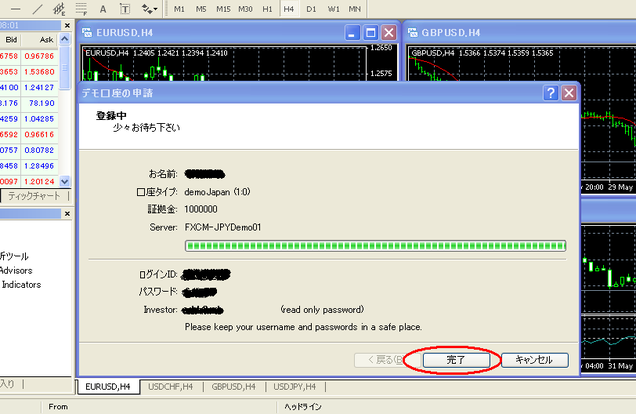Switch to MN timeframe

point(355,9)
